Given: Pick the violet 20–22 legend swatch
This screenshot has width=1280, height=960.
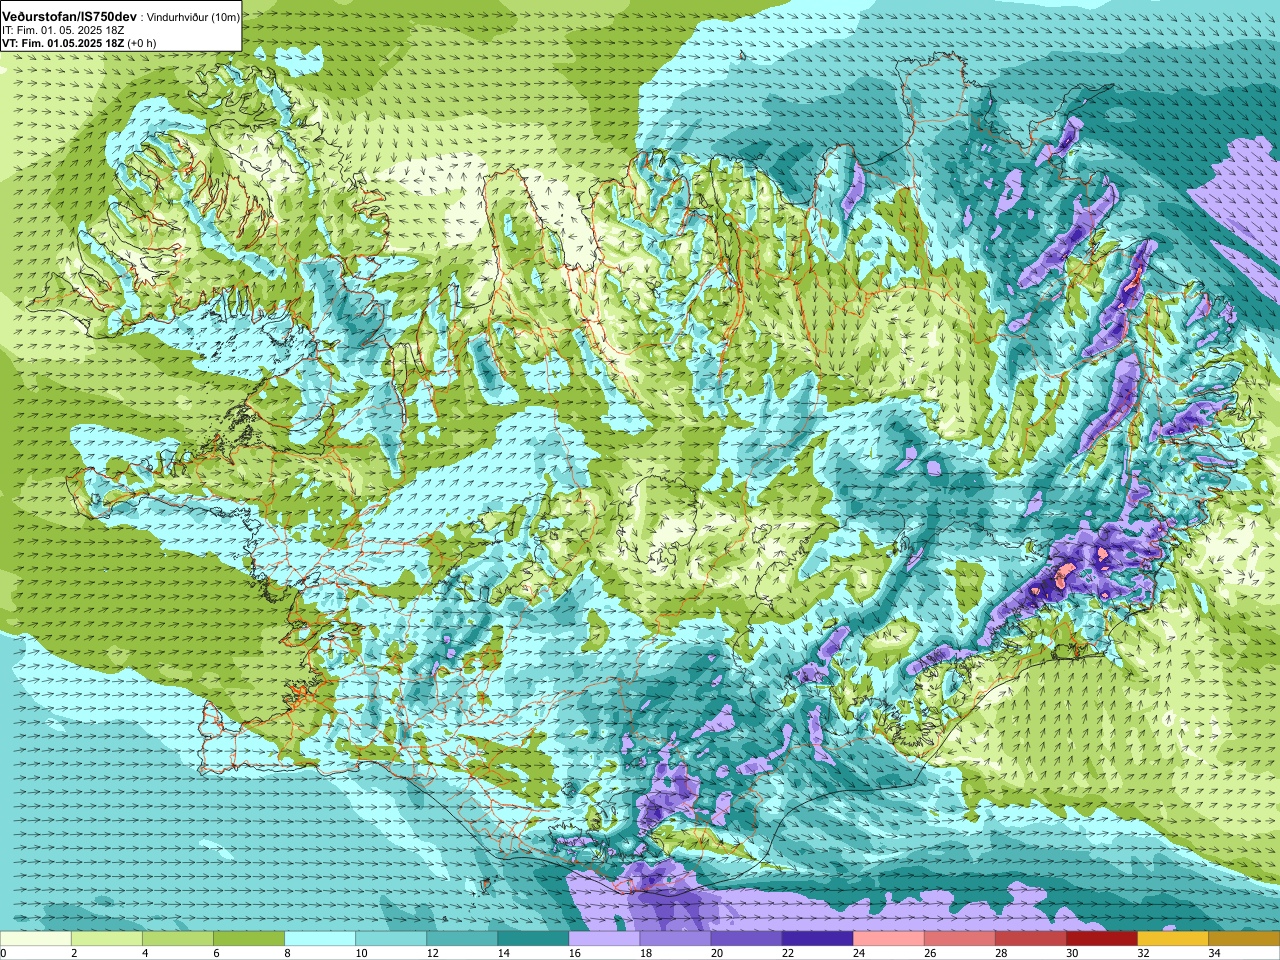Looking at the screenshot, I should pos(746,939).
